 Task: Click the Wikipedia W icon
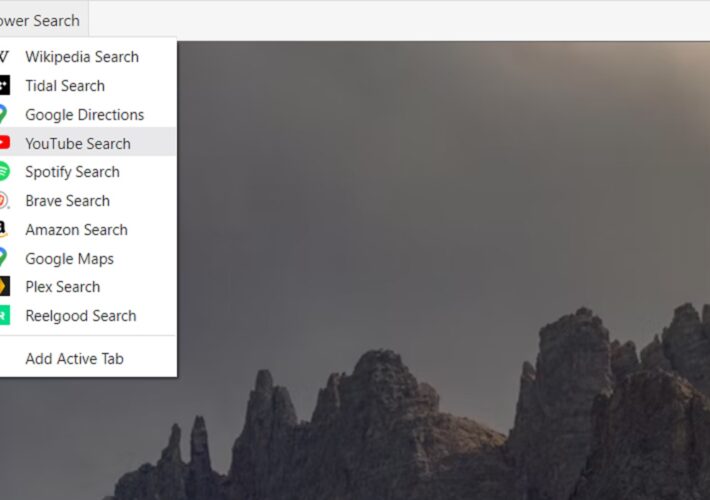[4, 57]
